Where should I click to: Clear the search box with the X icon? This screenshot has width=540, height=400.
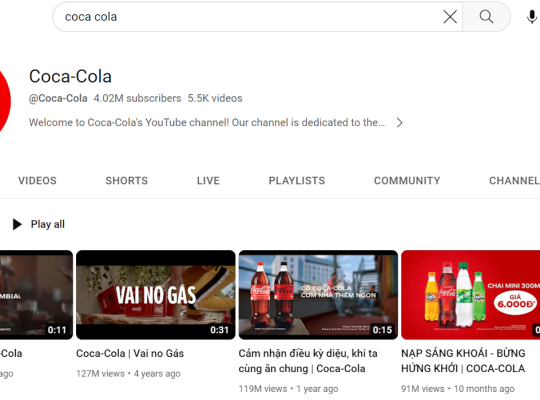point(450,17)
